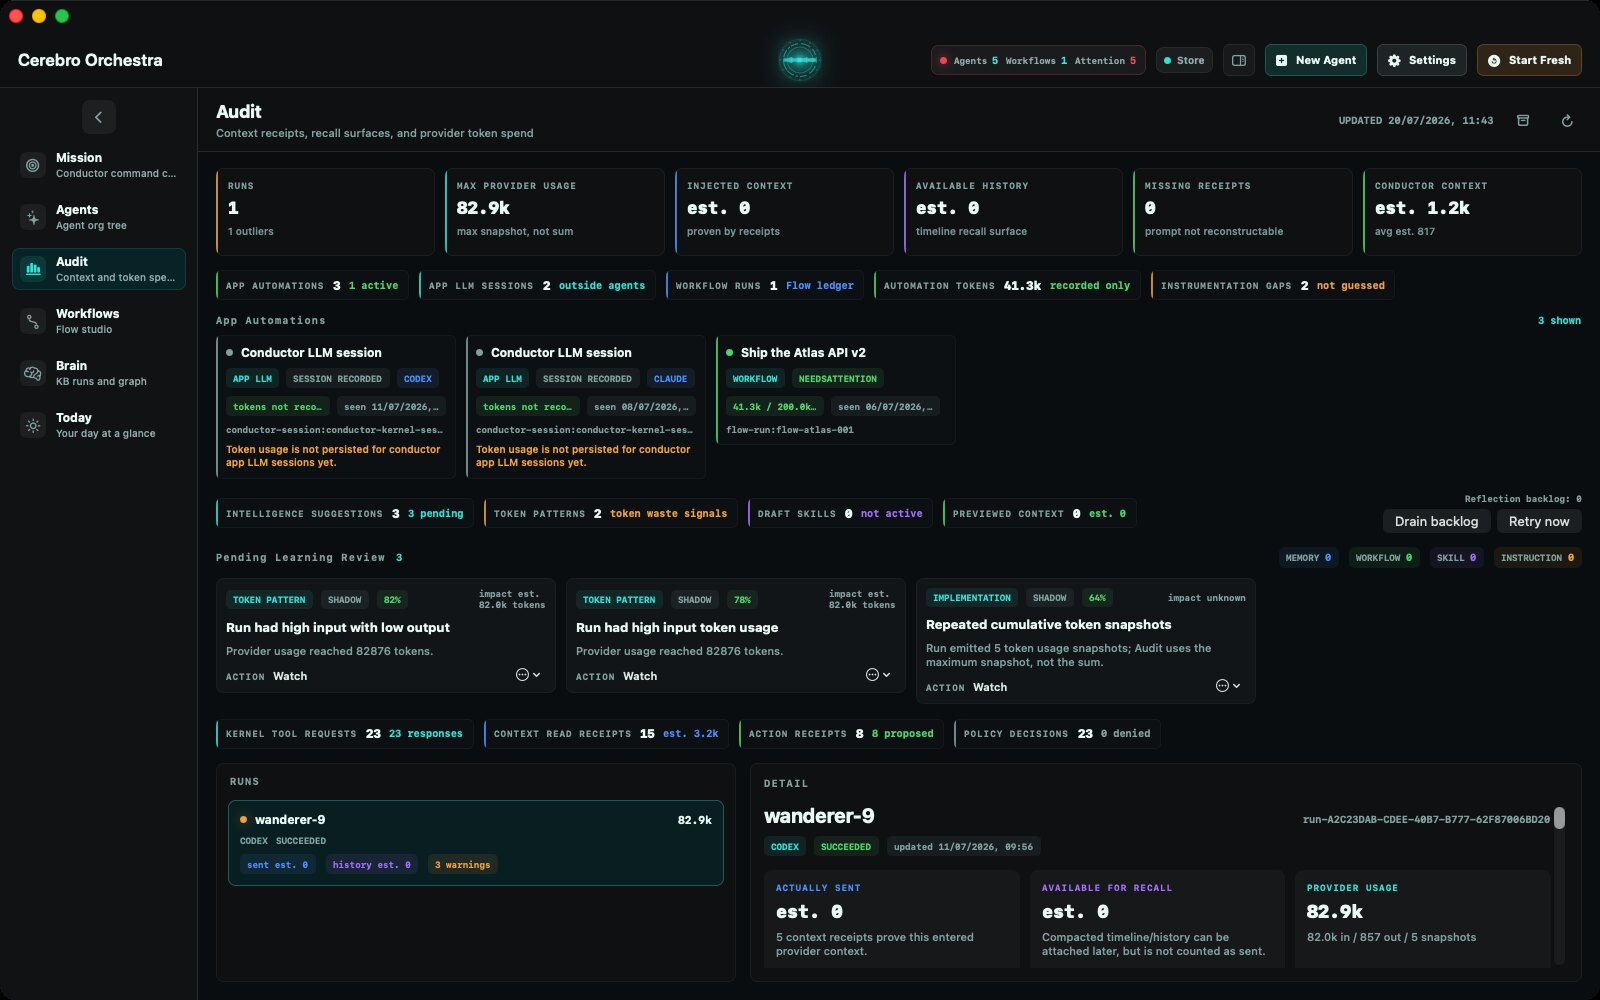1600x1000 pixels.
Task: Open the Agents Workflows Attention status pill
Action: (1038, 60)
